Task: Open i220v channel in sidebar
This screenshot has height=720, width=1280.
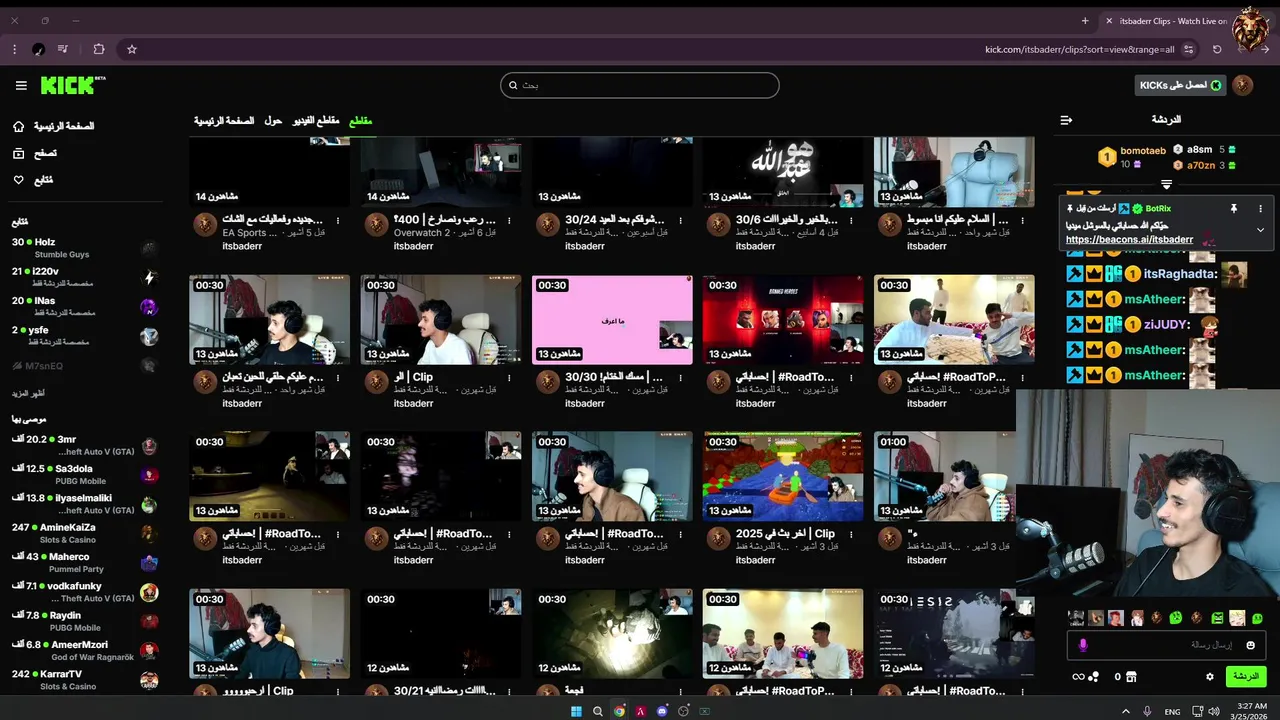Action: (x=84, y=277)
